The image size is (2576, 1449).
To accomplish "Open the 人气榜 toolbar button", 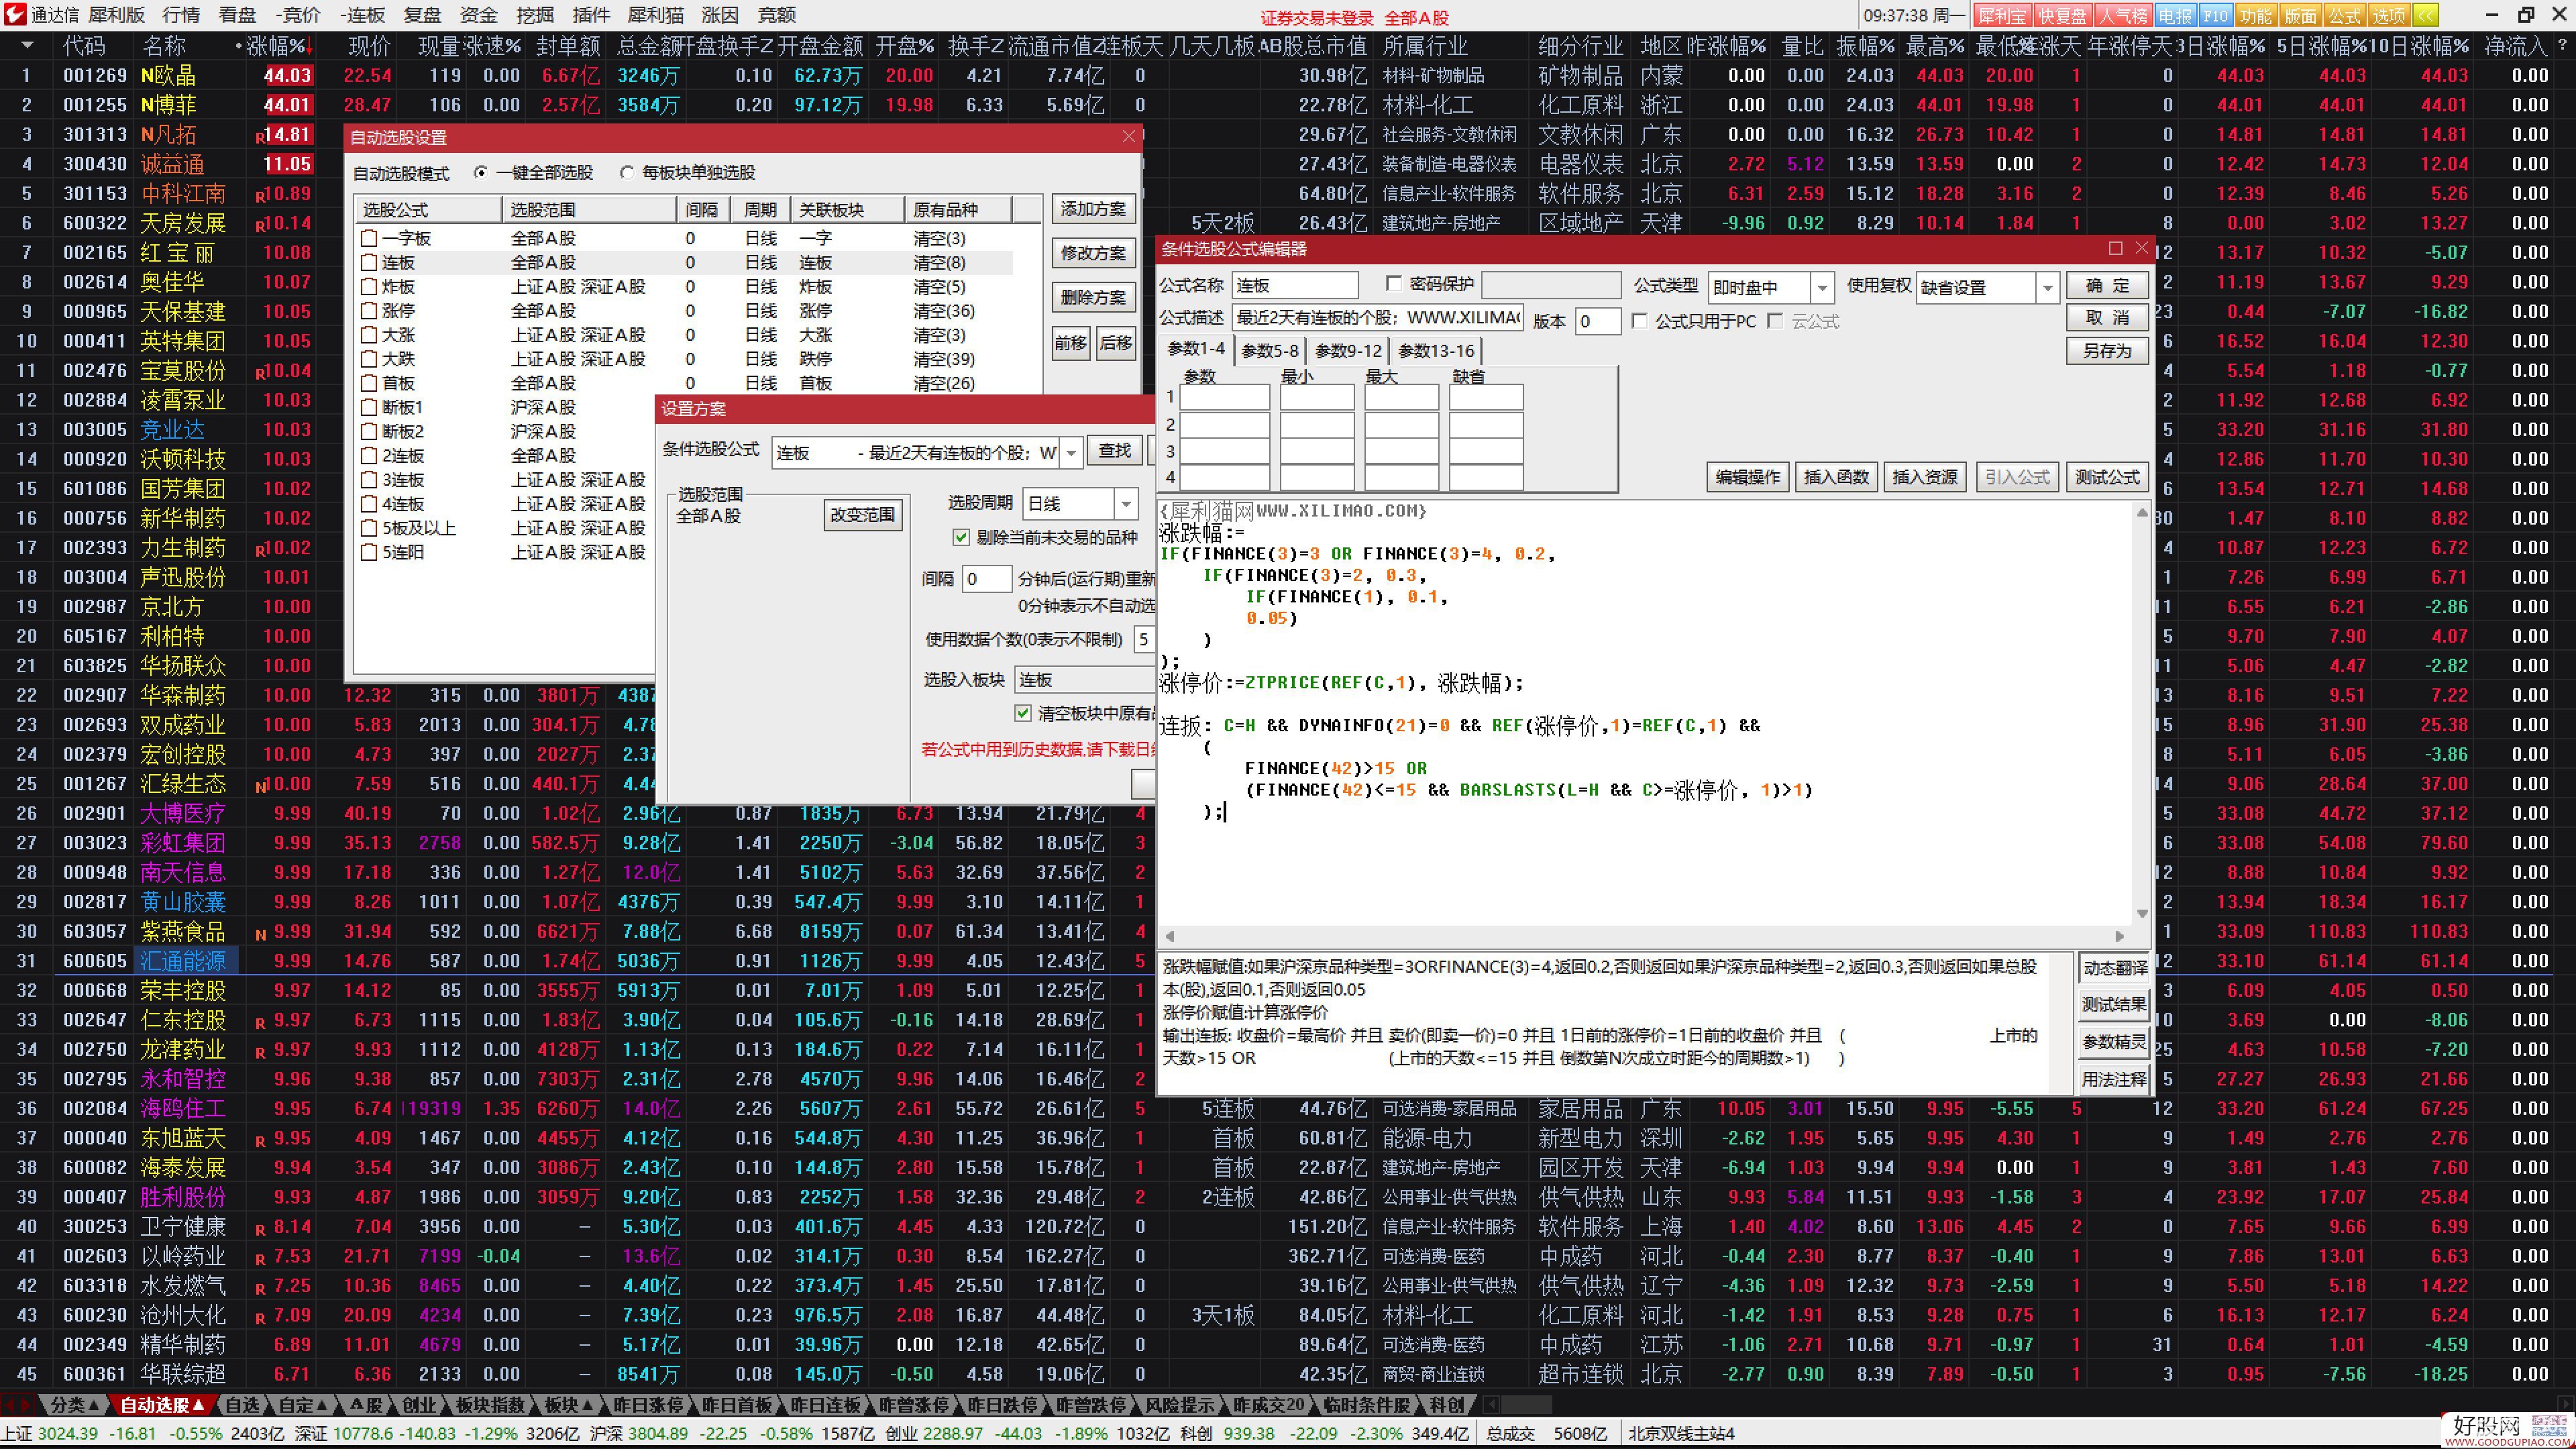I will pyautogui.click(x=2123, y=15).
